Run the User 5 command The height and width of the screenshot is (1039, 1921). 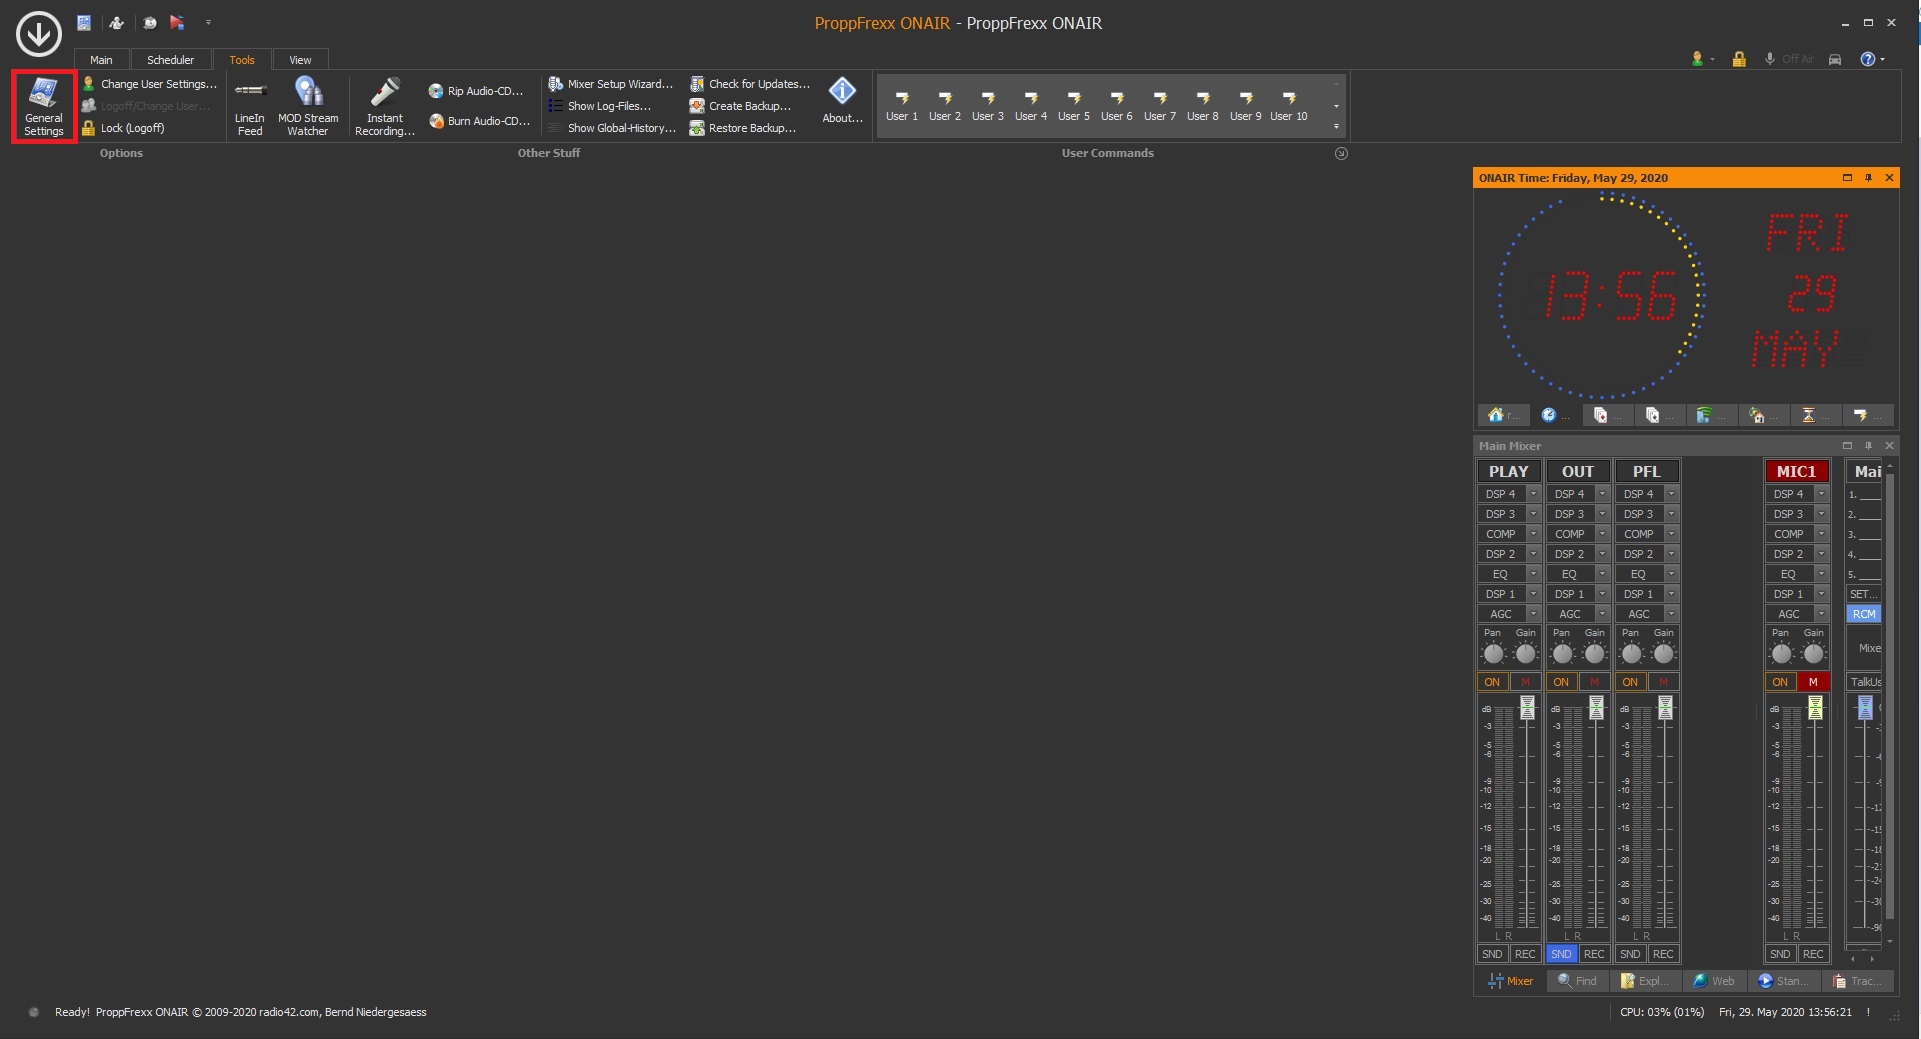pyautogui.click(x=1074, y=106)
